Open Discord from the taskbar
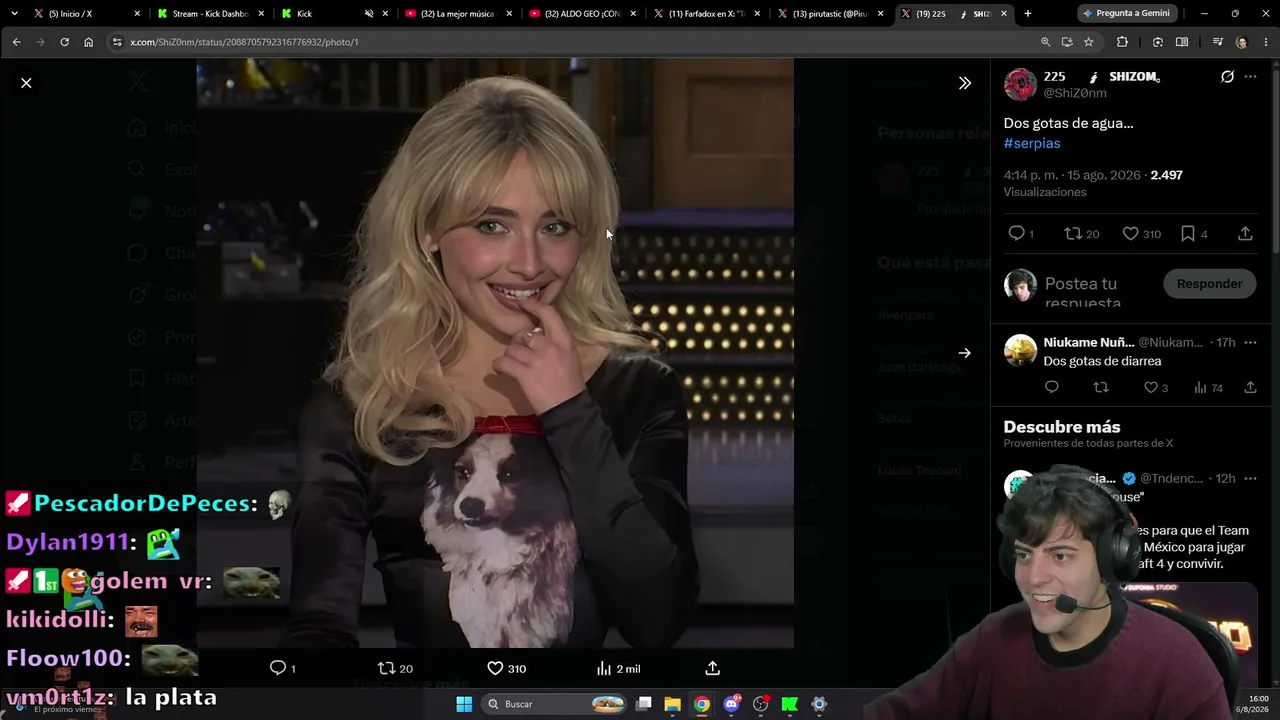 [731, 704]
